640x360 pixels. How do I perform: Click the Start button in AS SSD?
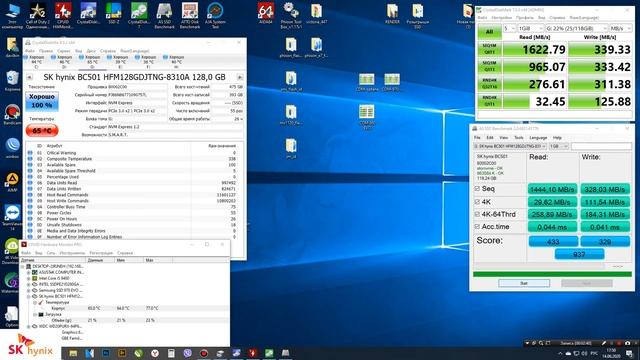[x=524, y=283]
